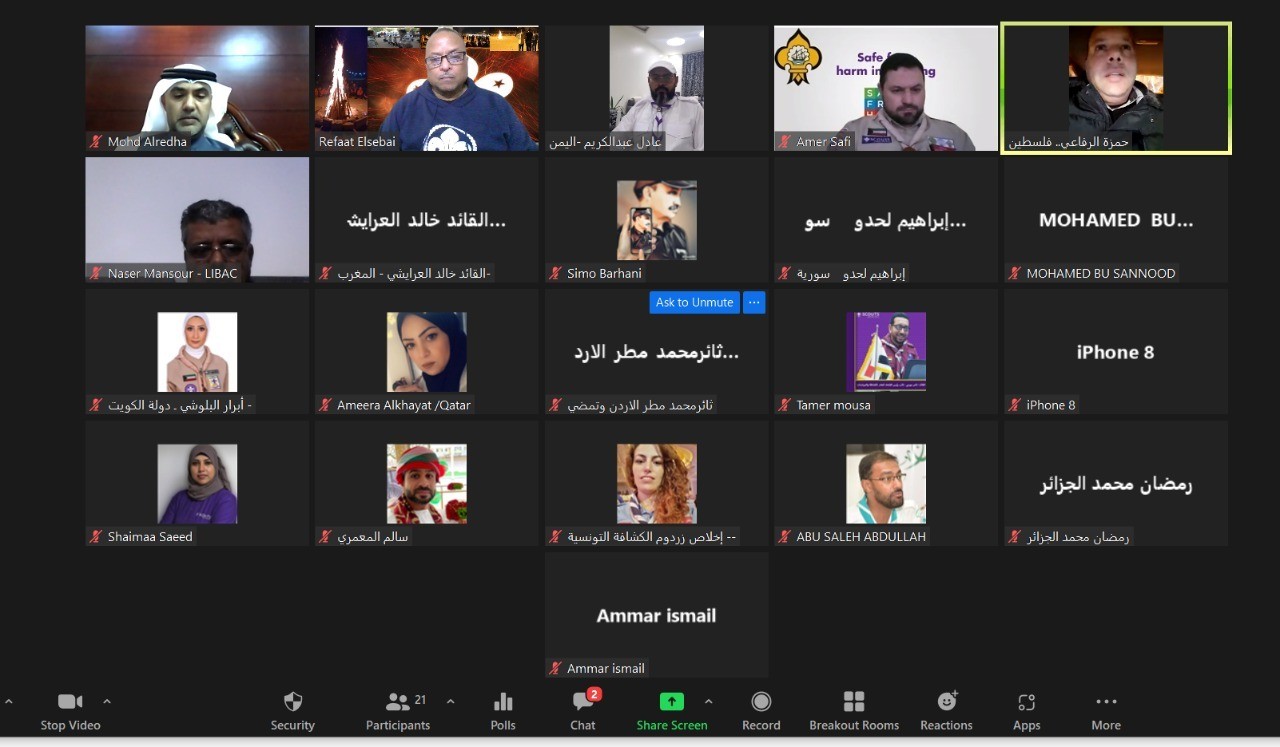This screenshot has height=747, width=1280.
Task: Select Refaat Elsebai's video tile
Action: point(427,88)
